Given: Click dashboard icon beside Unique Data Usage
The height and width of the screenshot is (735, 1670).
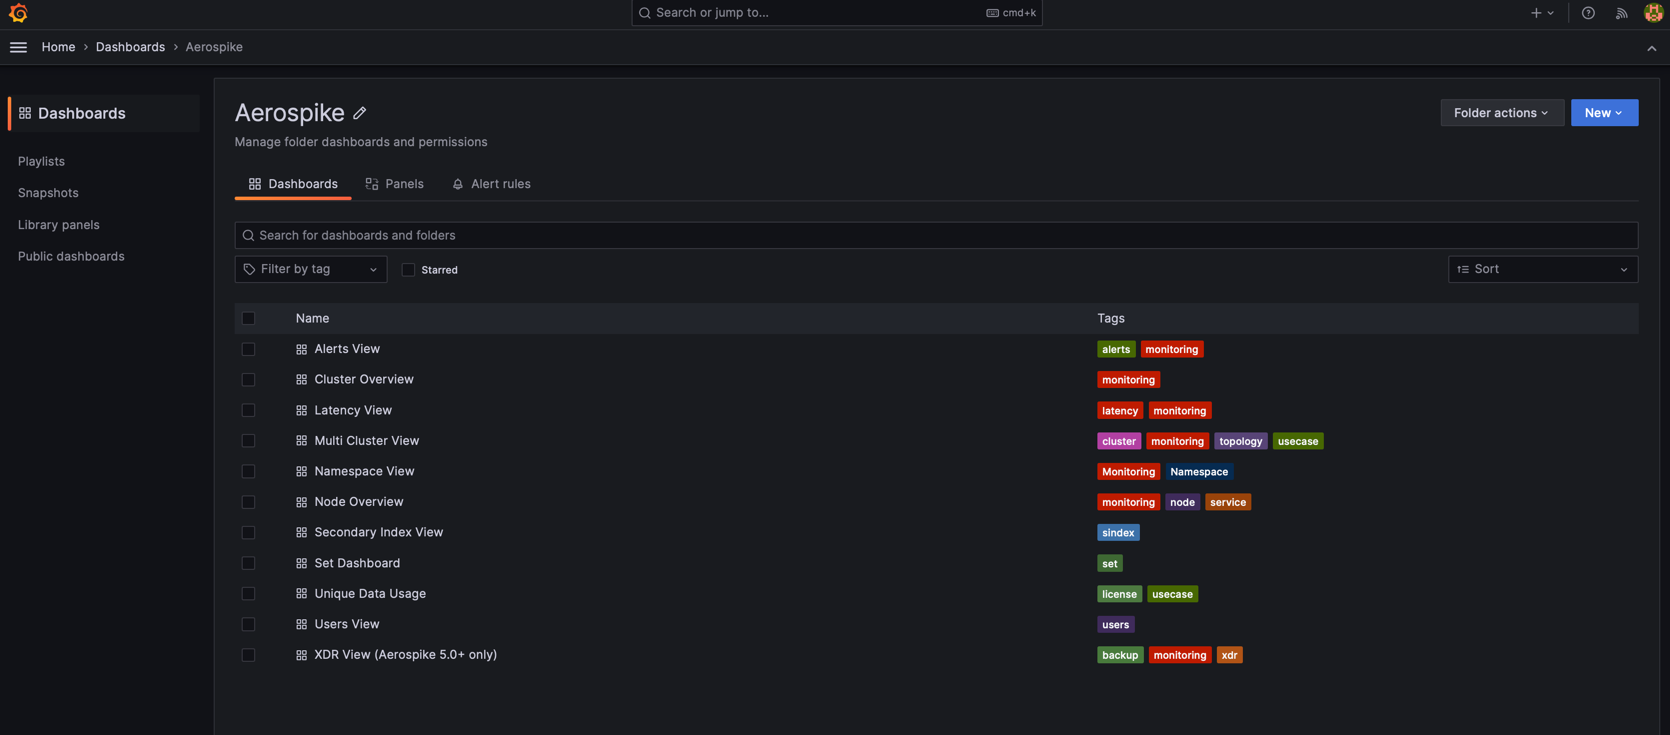Looking at the screenshot, I should tap(301, 594).
